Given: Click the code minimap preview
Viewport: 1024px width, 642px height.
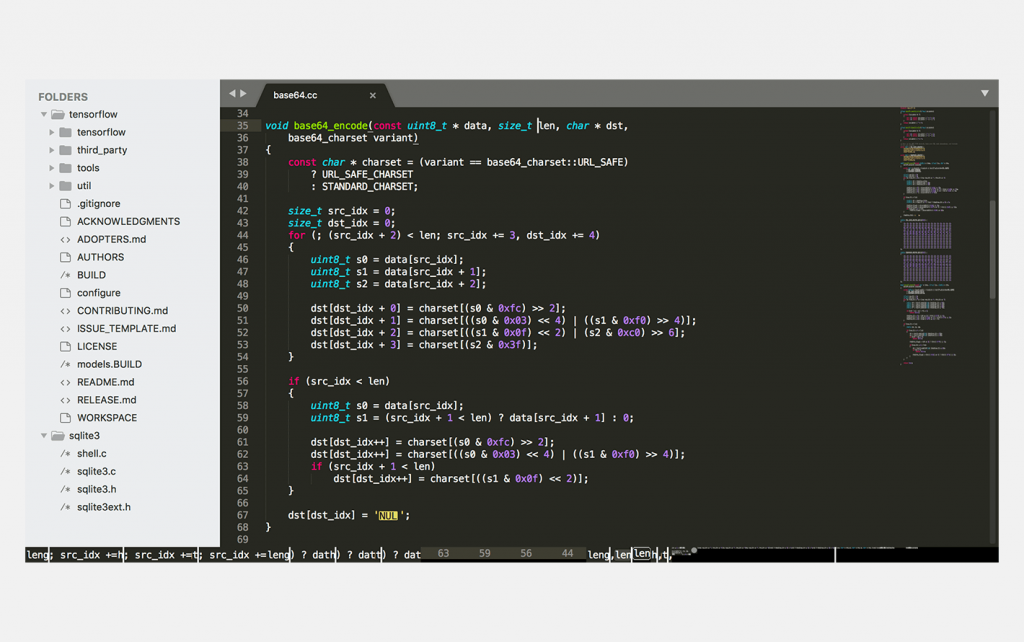Looking at the screenshot, I should [929, 235].
